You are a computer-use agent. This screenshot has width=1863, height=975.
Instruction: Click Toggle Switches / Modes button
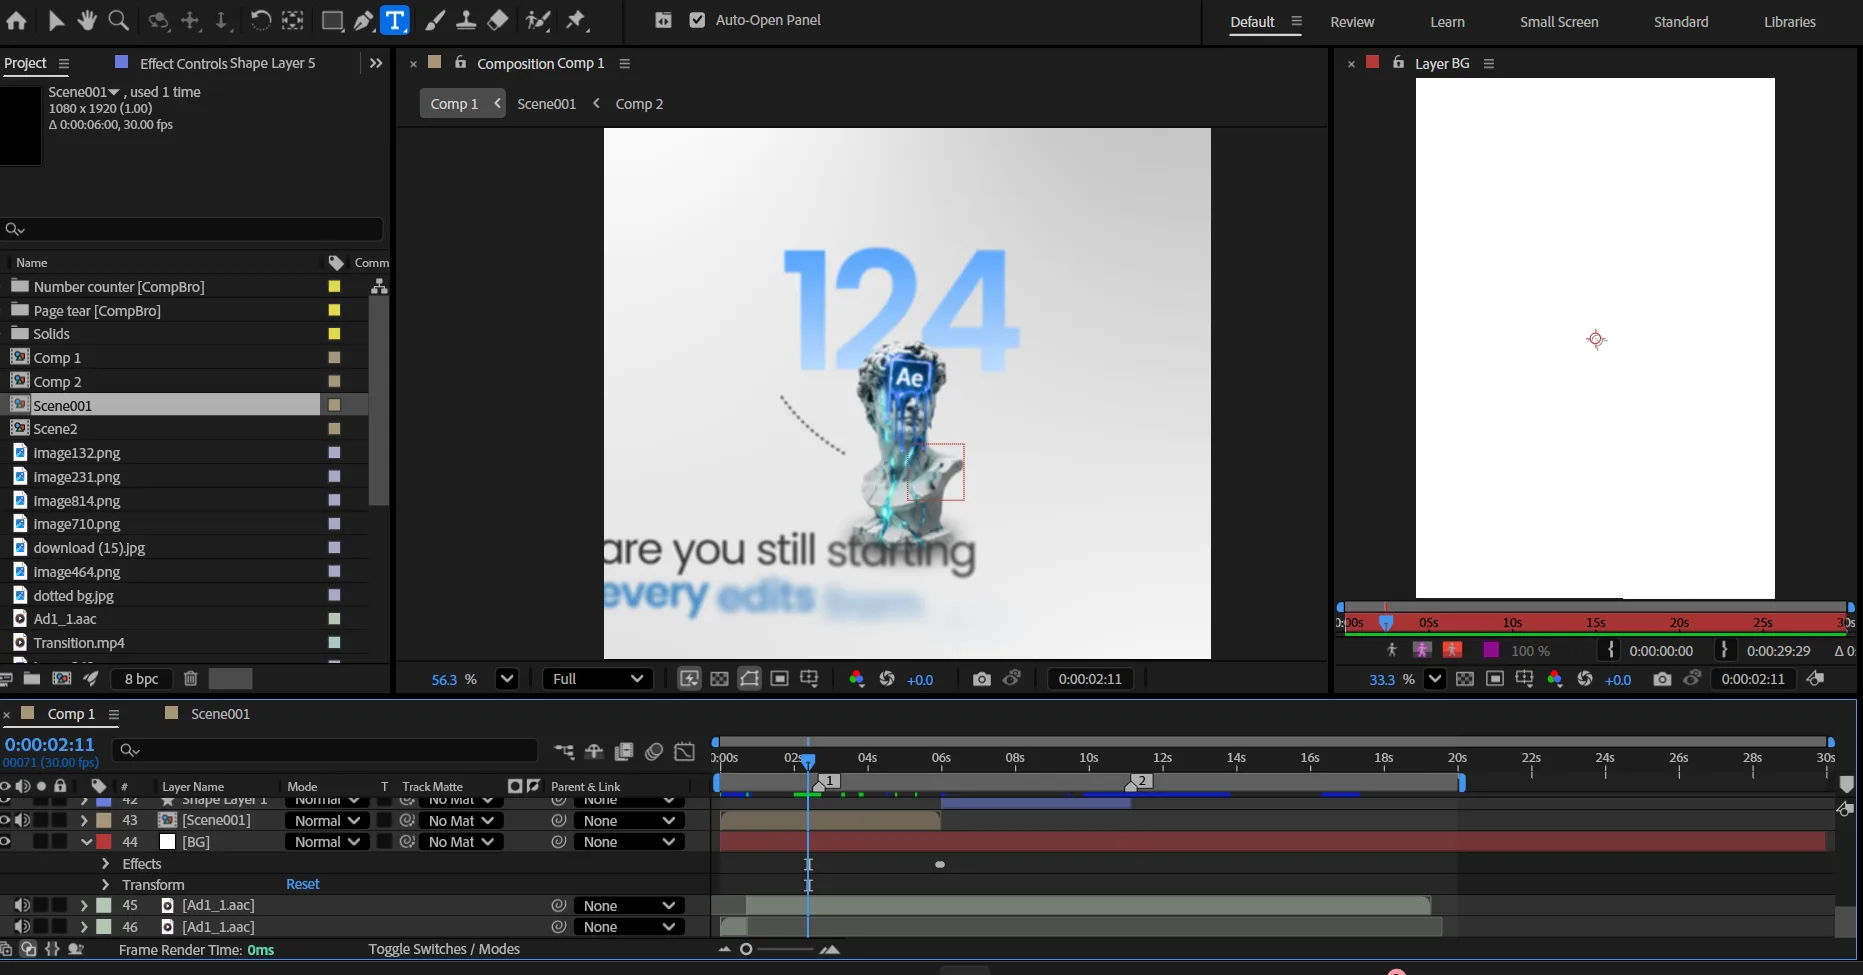tap(444, 949)
